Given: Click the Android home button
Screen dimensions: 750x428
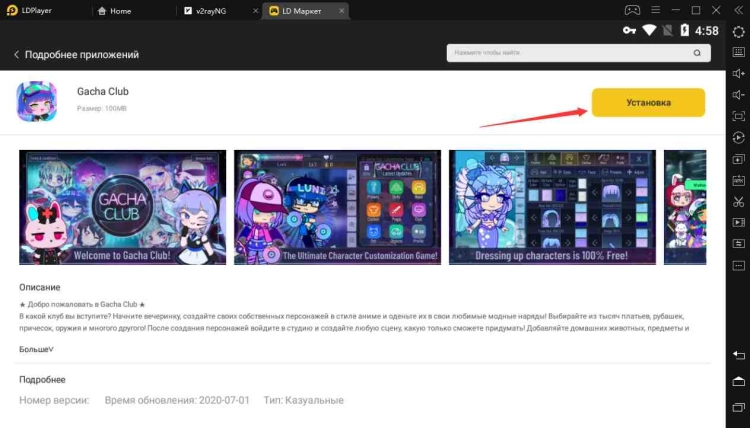Looking at the screenshot, I should pos(739,381).
